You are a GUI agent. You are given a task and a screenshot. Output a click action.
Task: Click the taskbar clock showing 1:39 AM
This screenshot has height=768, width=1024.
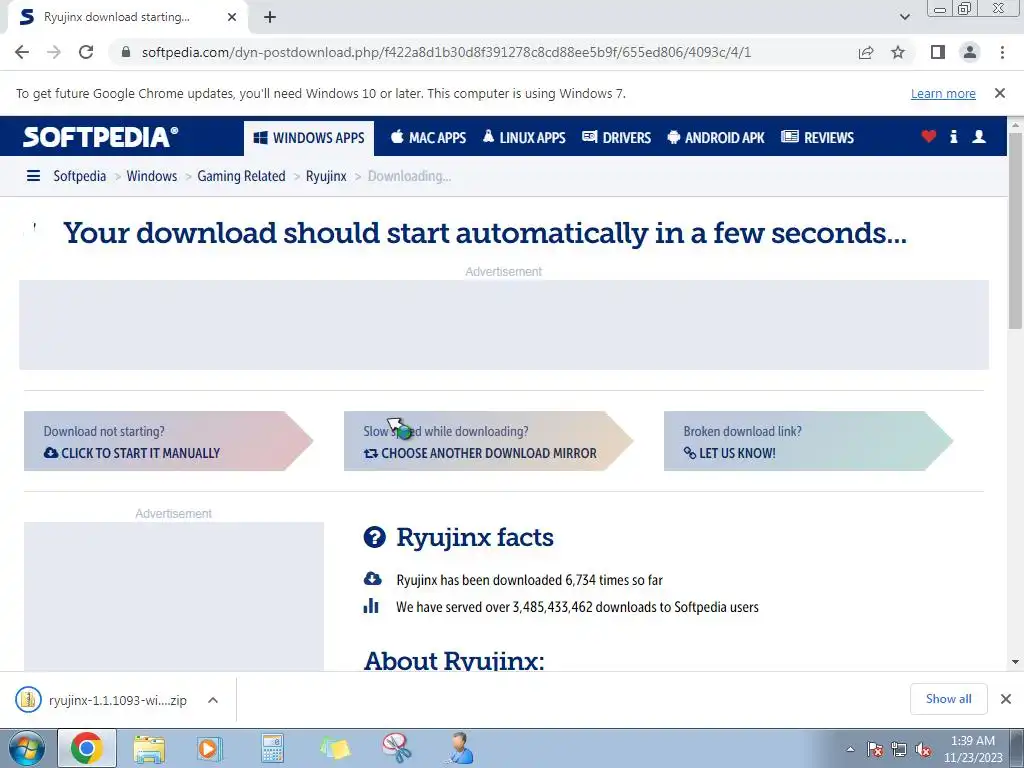(973, 749)
